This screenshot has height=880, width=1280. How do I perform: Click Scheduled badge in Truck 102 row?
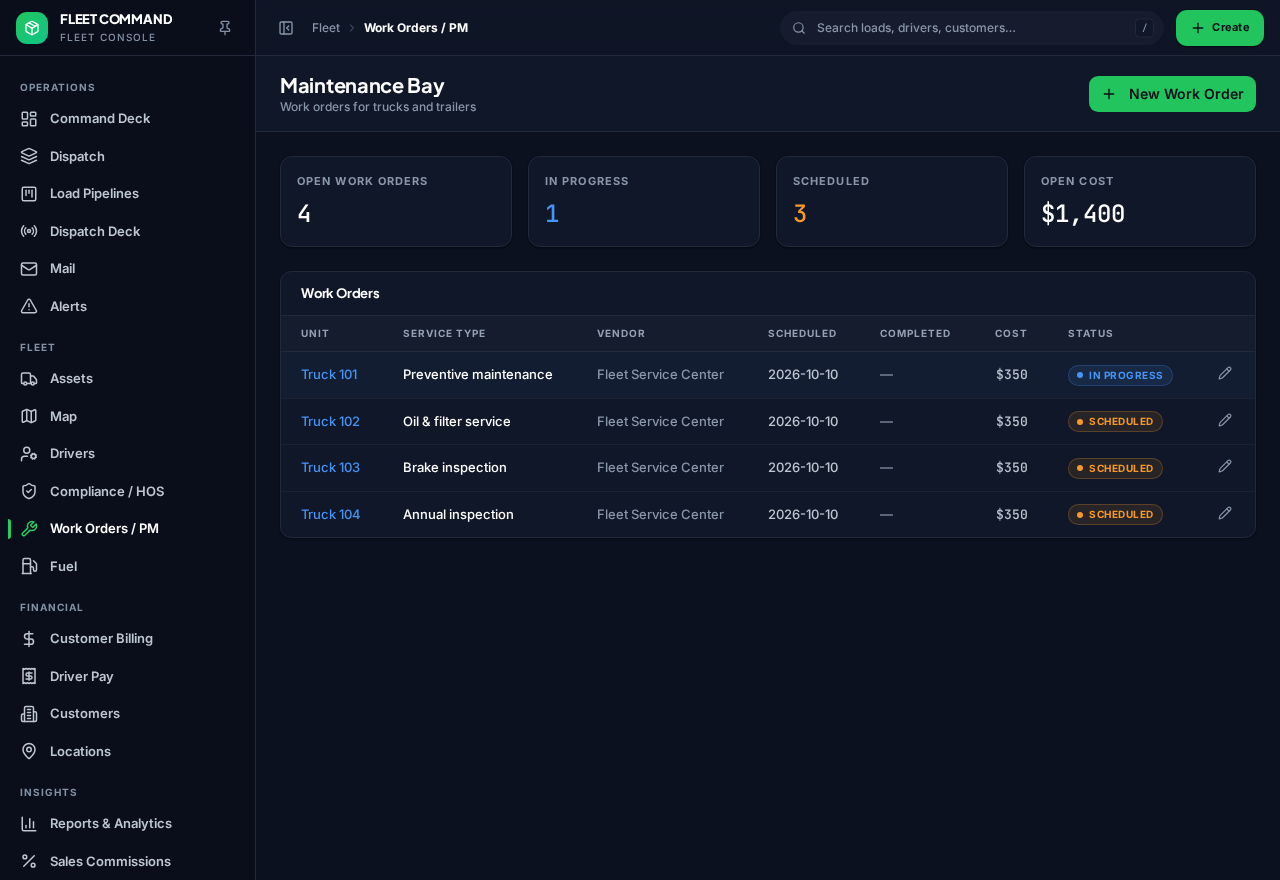click(x=1115, y=421)
